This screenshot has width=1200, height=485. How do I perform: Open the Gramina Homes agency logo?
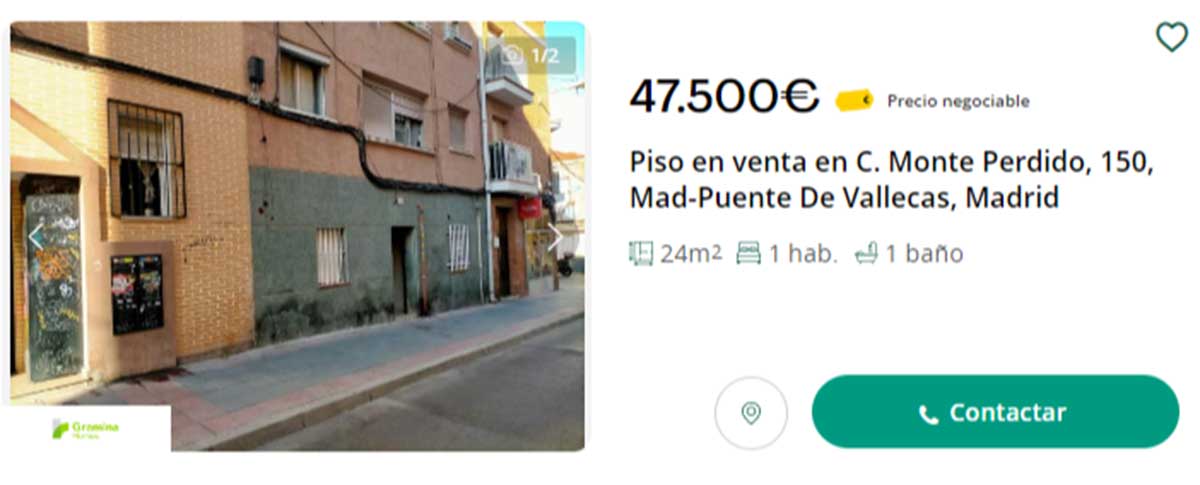[86, 429]
